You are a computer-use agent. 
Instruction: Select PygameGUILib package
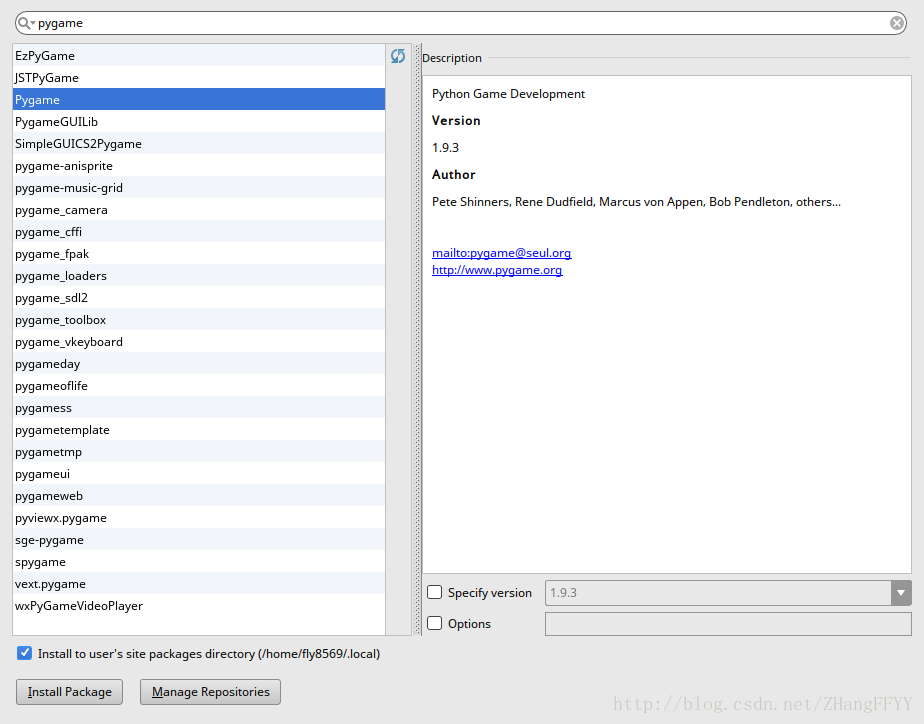(199, 121)
